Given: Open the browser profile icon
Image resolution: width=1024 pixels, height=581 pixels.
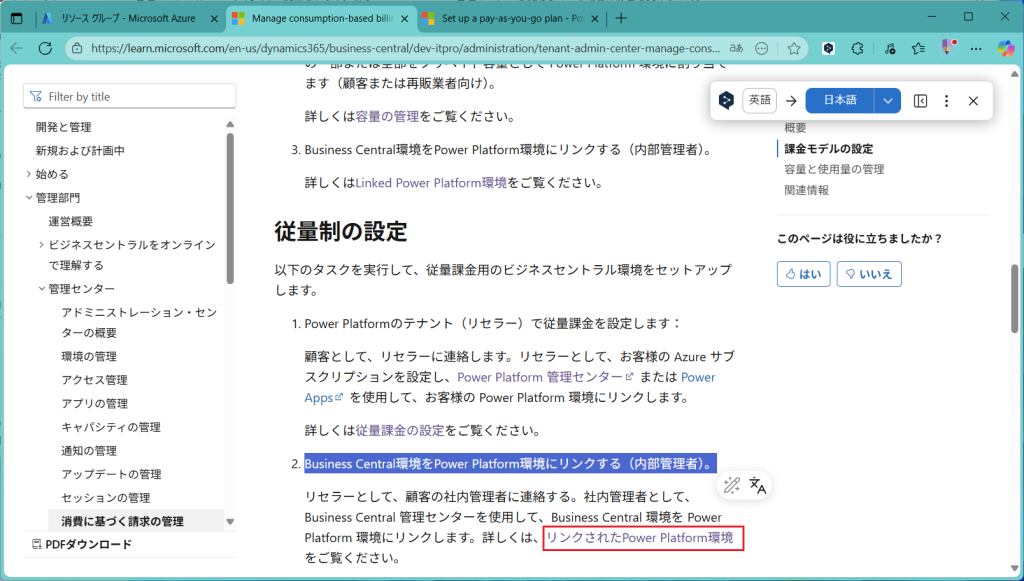Looking at the screenshot, I should [x=948, y=47].
